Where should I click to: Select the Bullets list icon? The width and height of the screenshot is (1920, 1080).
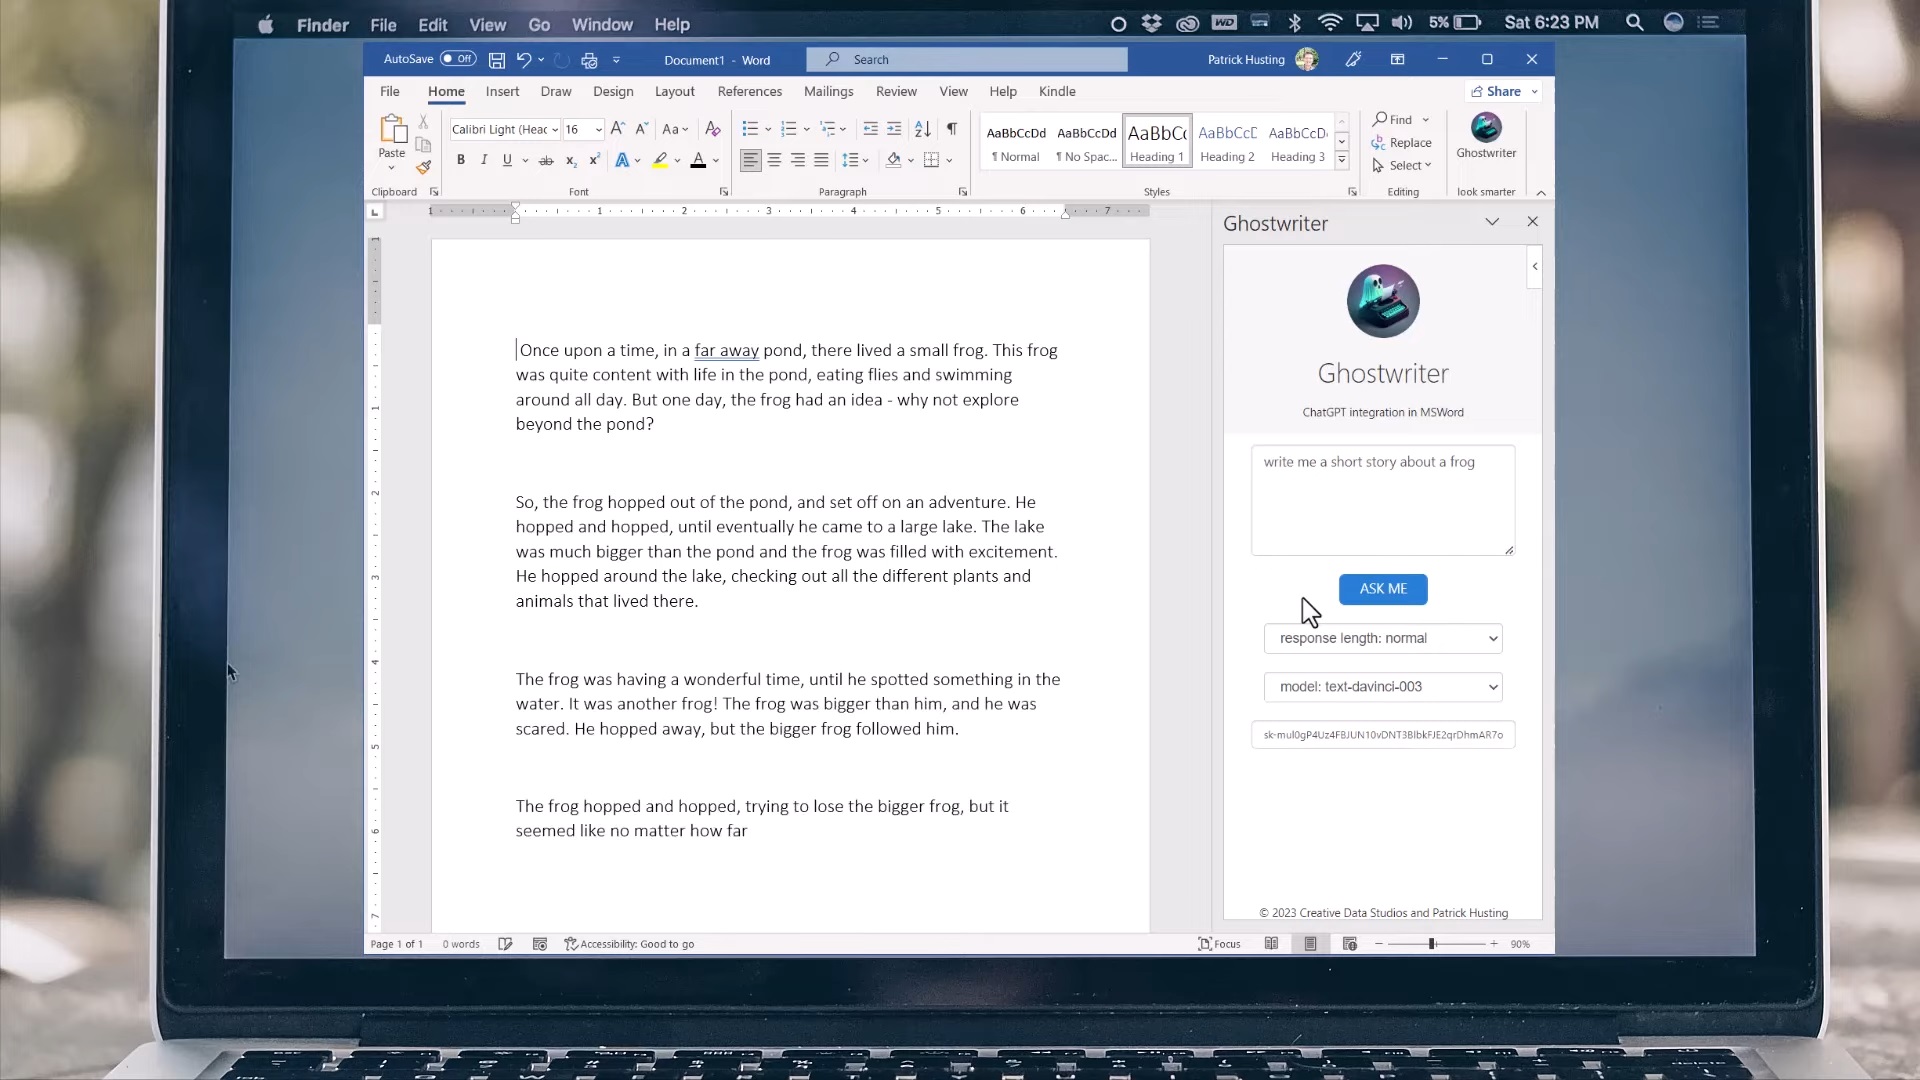click(750, 127)
